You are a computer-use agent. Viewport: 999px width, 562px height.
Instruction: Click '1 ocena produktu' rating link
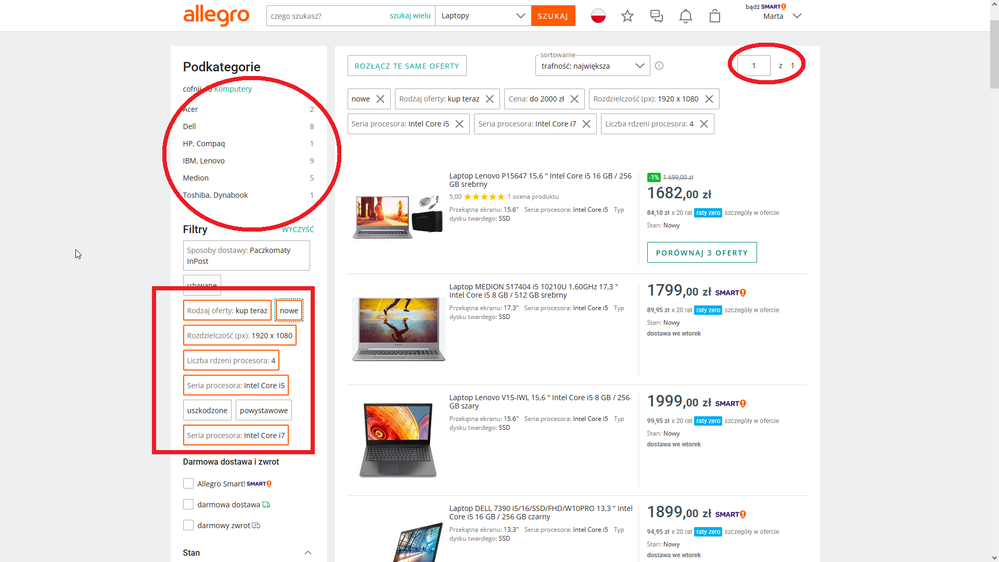click(x=533, y=197)
